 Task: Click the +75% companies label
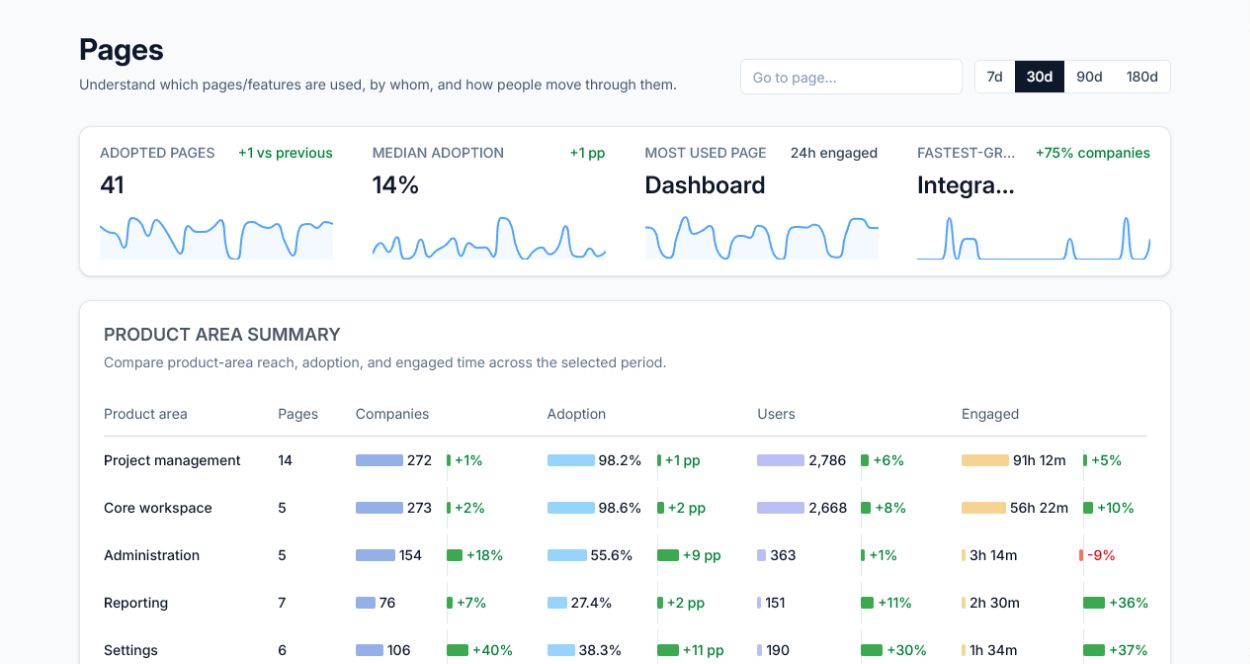(1092, 153)
